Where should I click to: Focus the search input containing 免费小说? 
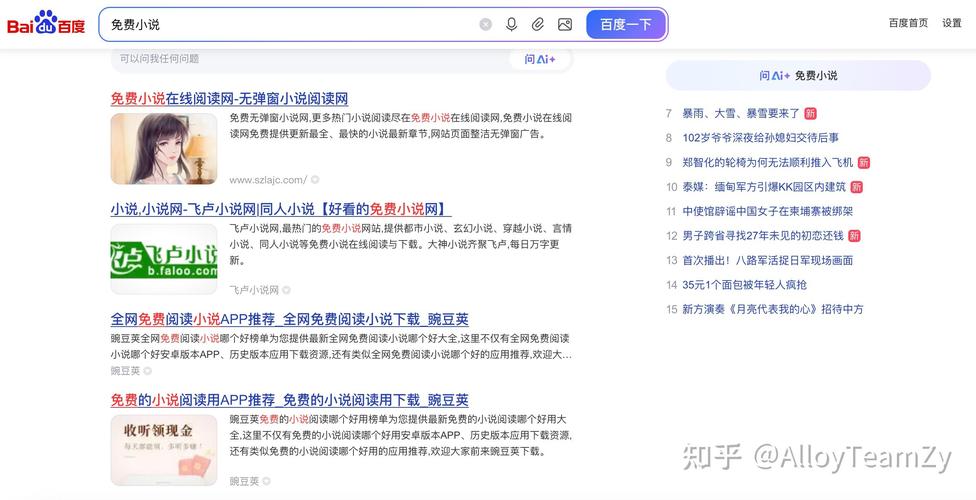[x=286, y=24]
